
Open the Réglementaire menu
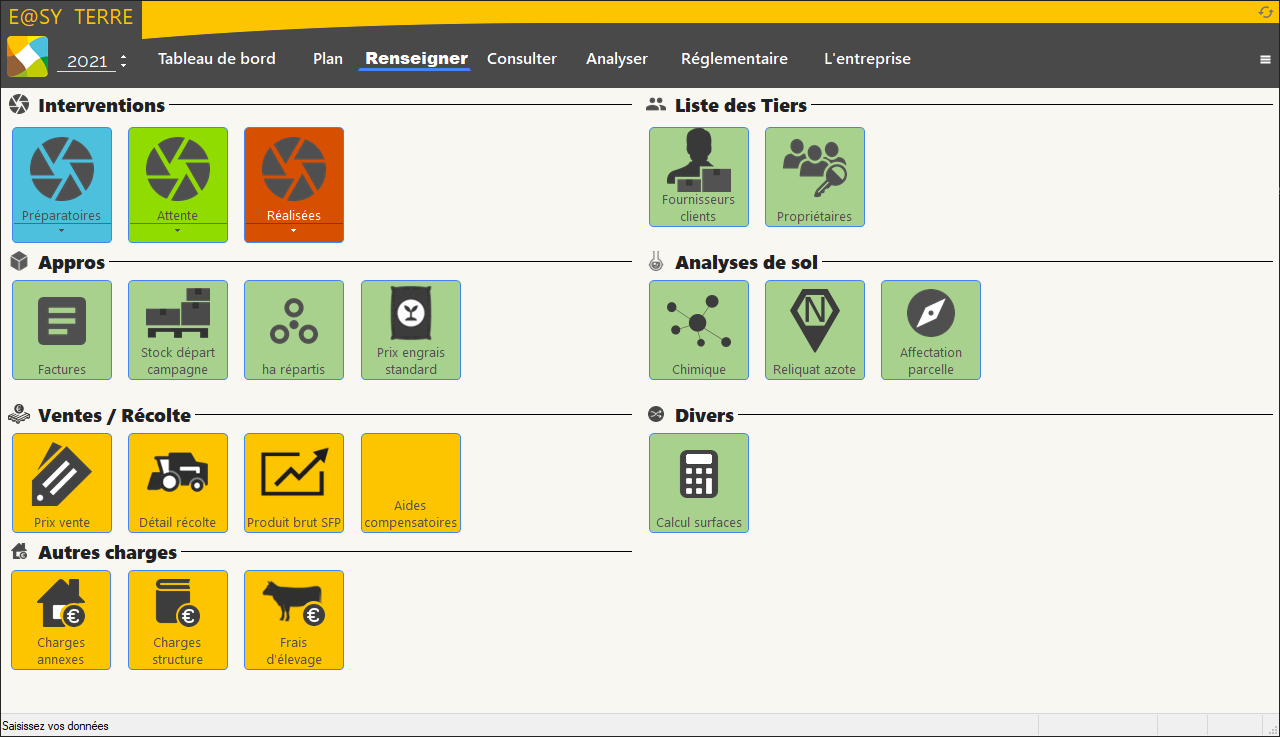coord(734,59)
